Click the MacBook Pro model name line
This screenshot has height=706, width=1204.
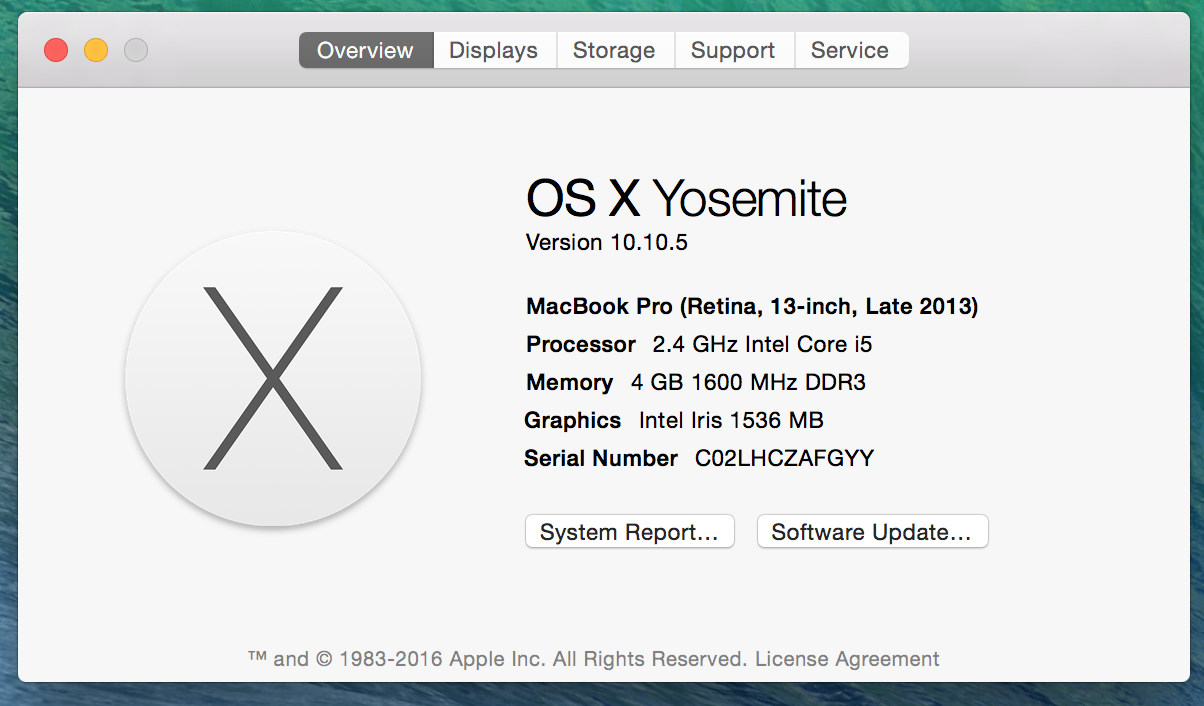click(x=752, y=306)
